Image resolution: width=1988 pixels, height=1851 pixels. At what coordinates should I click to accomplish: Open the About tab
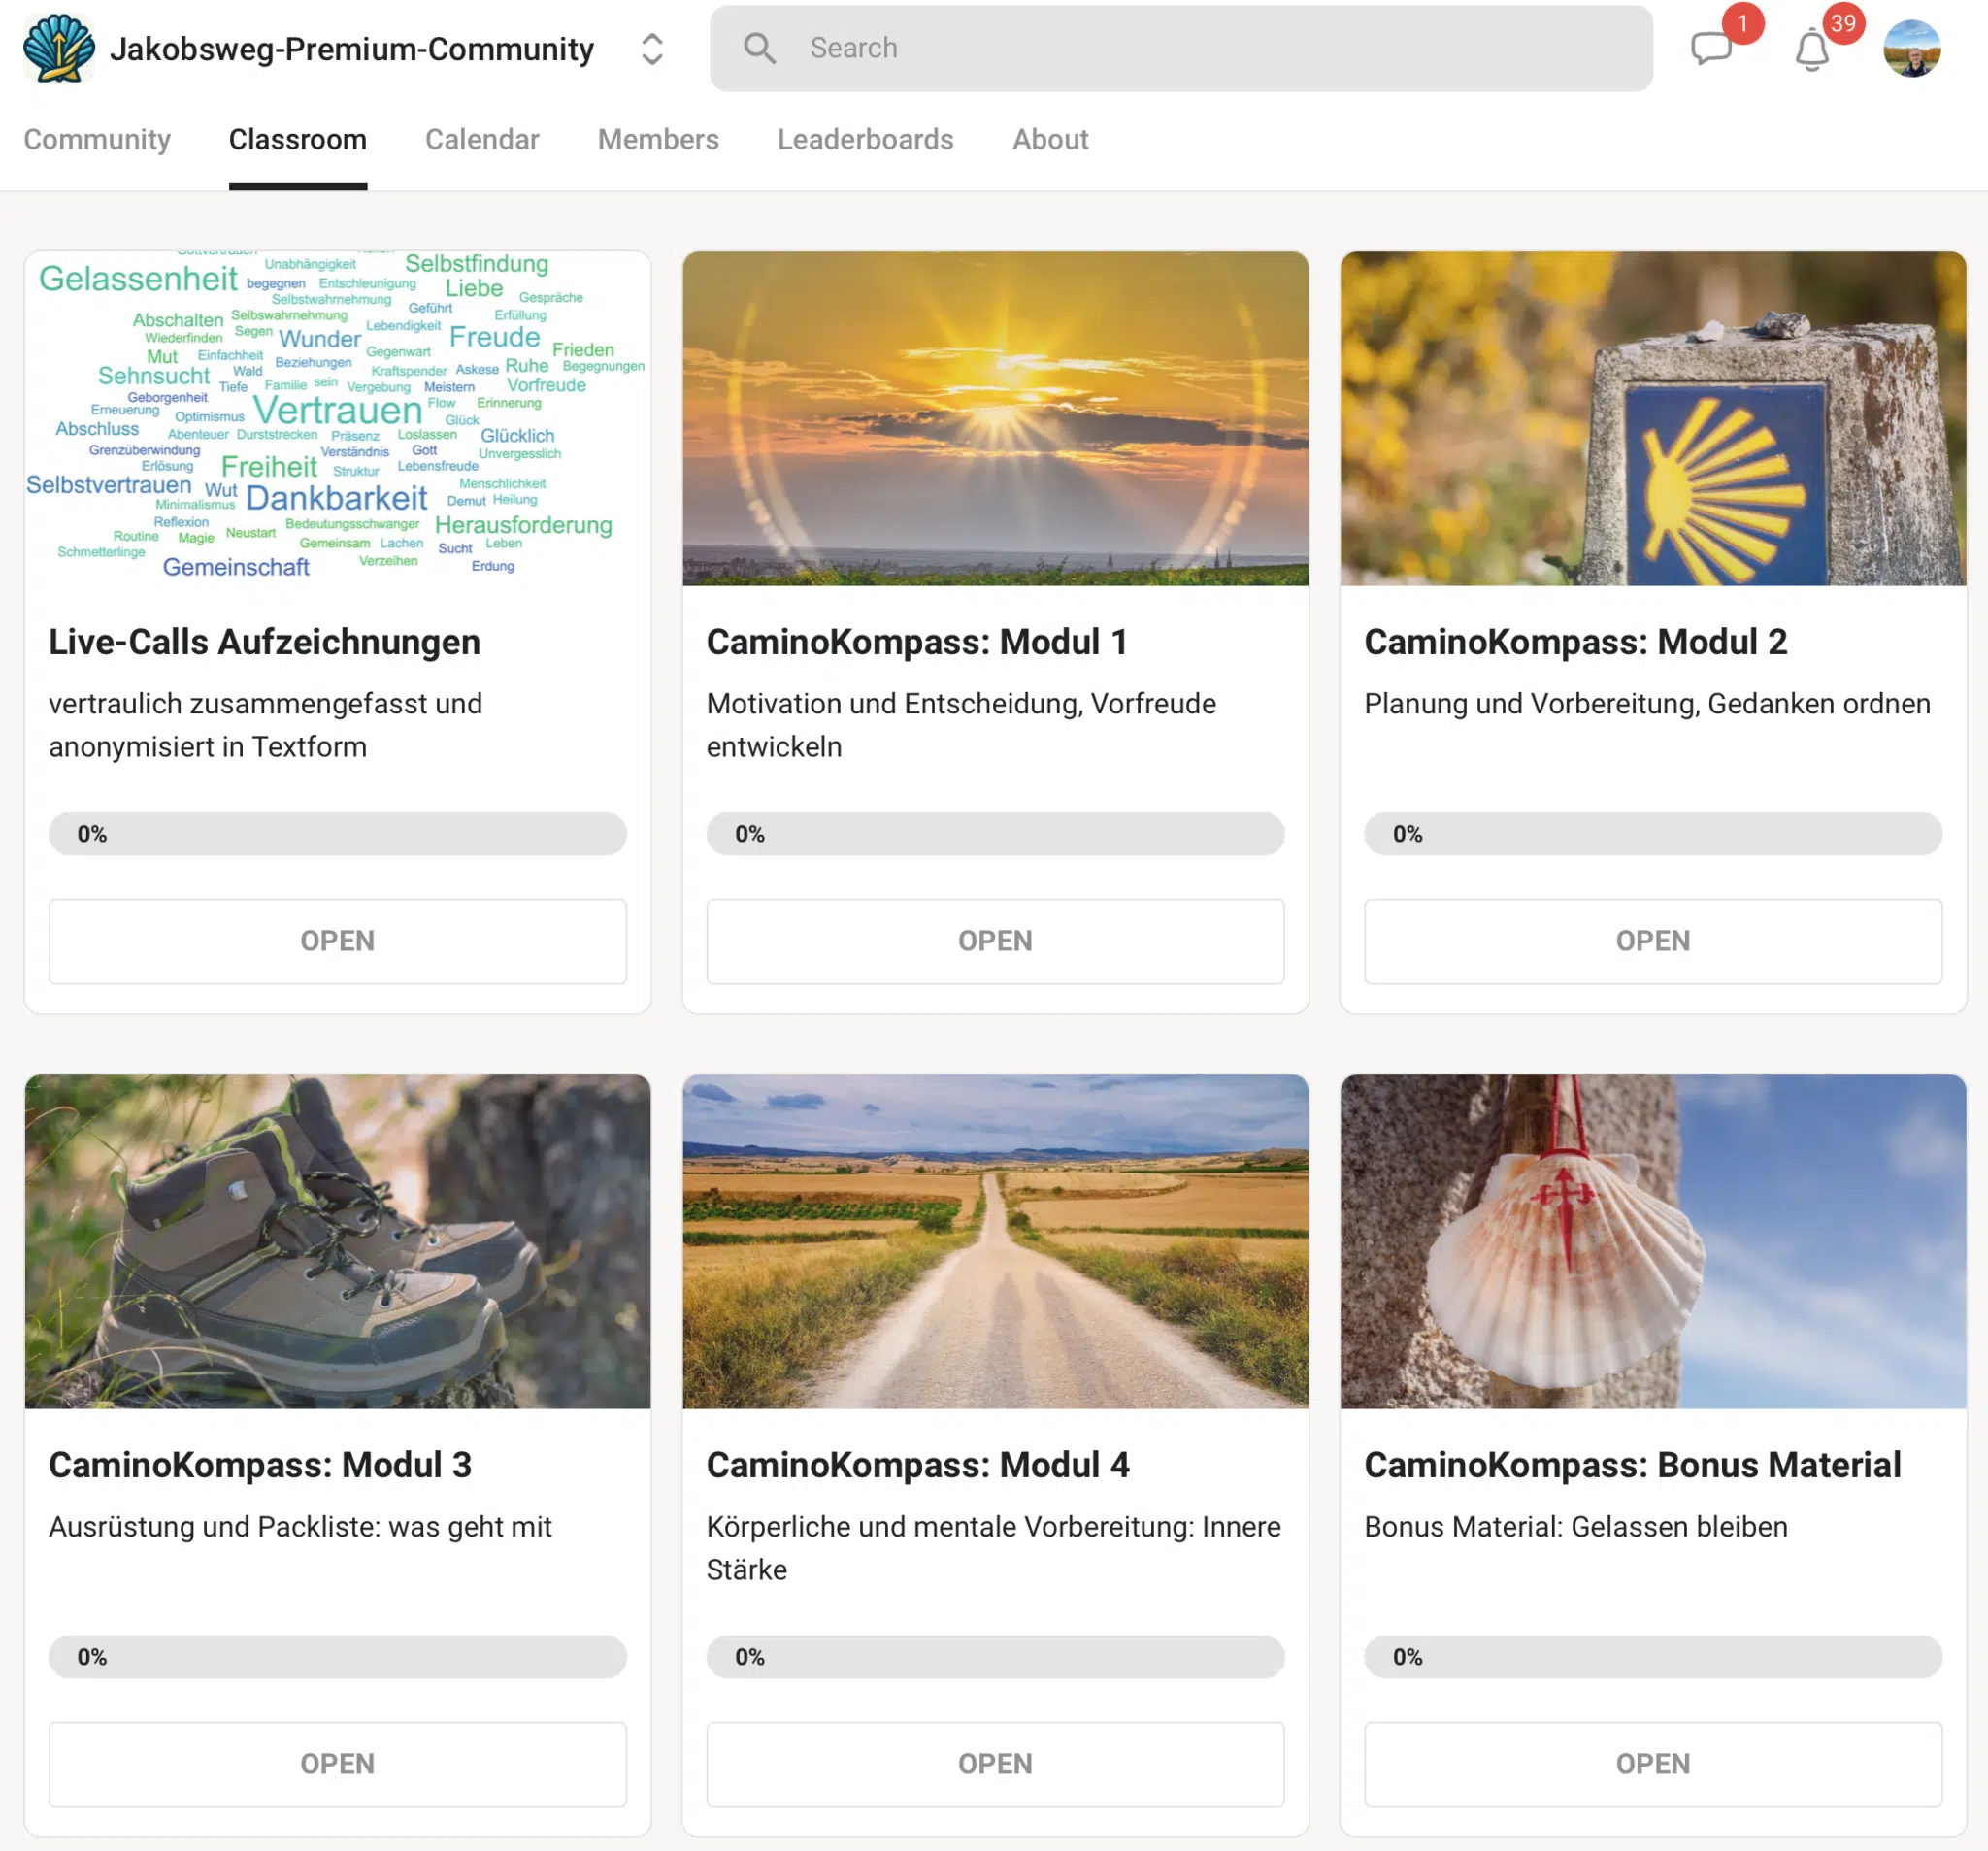point(1050,139)
